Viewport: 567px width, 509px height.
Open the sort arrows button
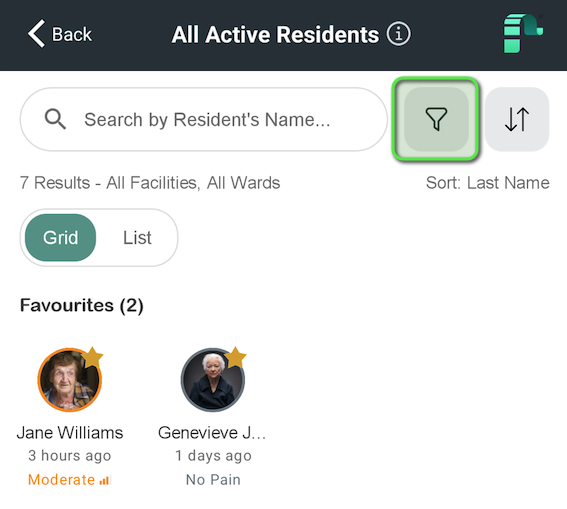click(x=517, y=119)
